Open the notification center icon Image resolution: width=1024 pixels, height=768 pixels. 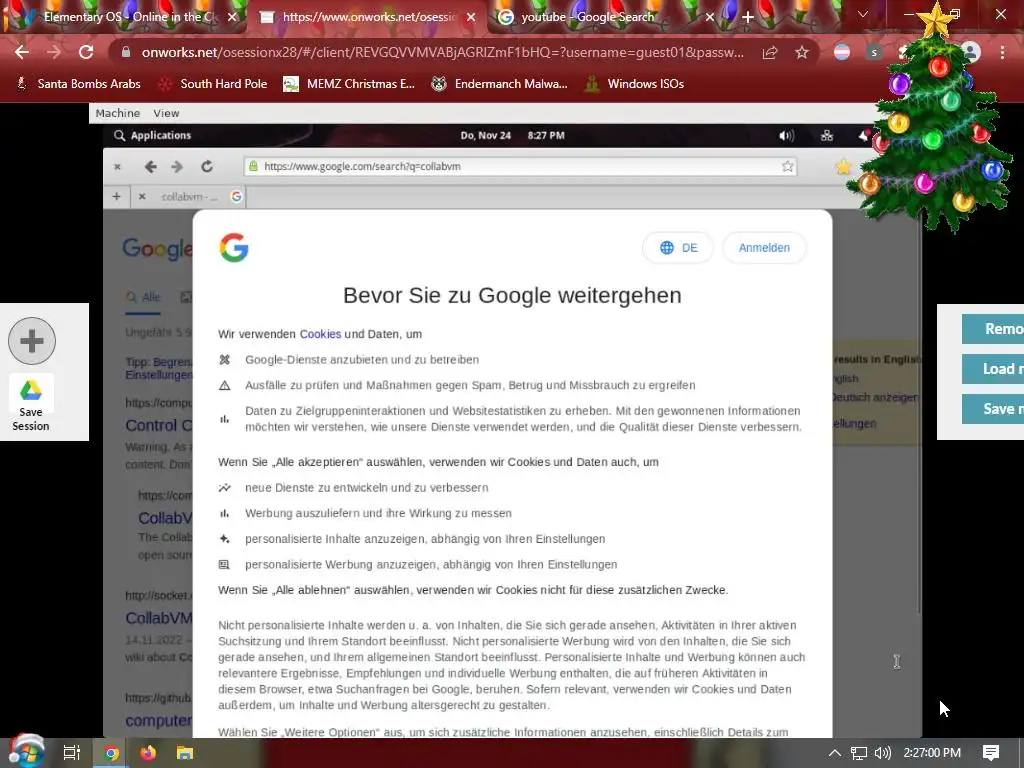point(991,753)
